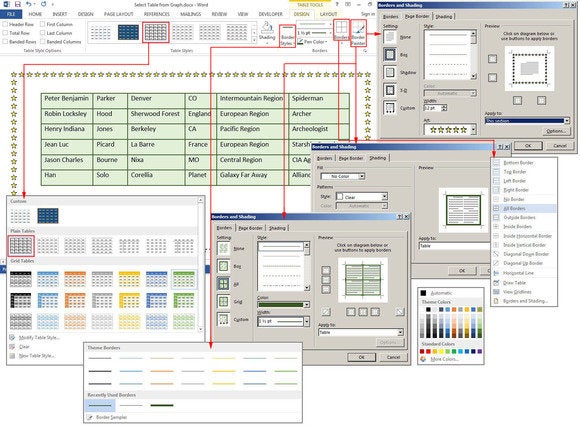Open Border Styles in the ribbon
The height and width of the screenshot is (426, 580).
tap(287, 36)
